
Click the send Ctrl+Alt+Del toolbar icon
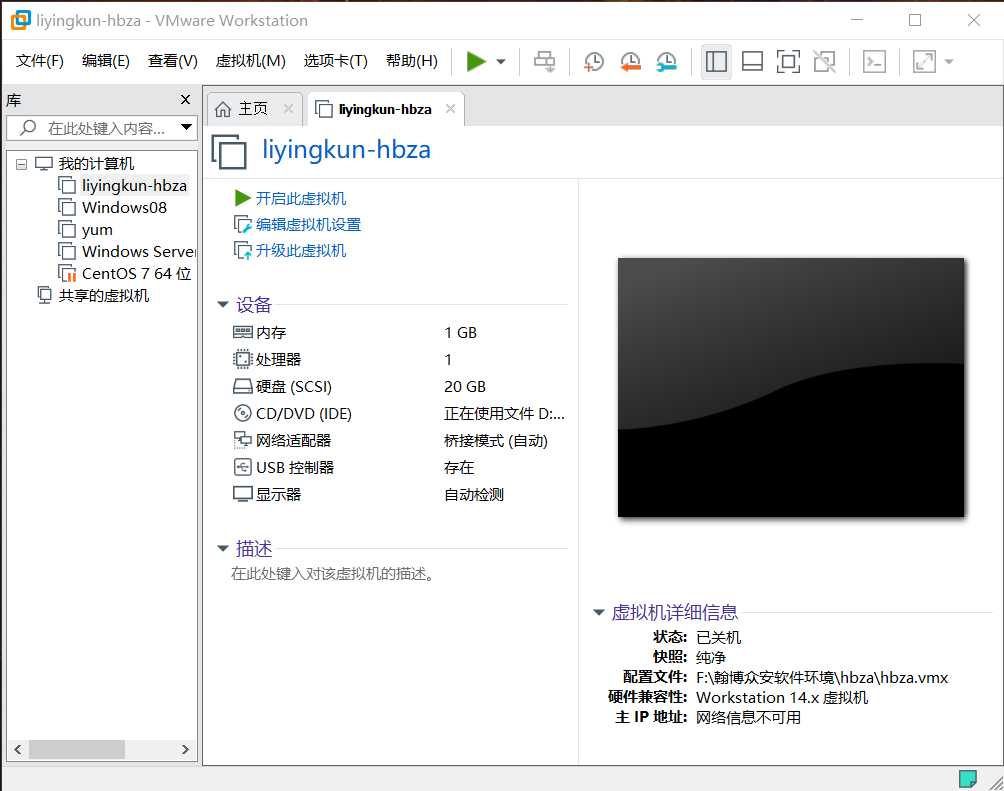click(544, 62)
